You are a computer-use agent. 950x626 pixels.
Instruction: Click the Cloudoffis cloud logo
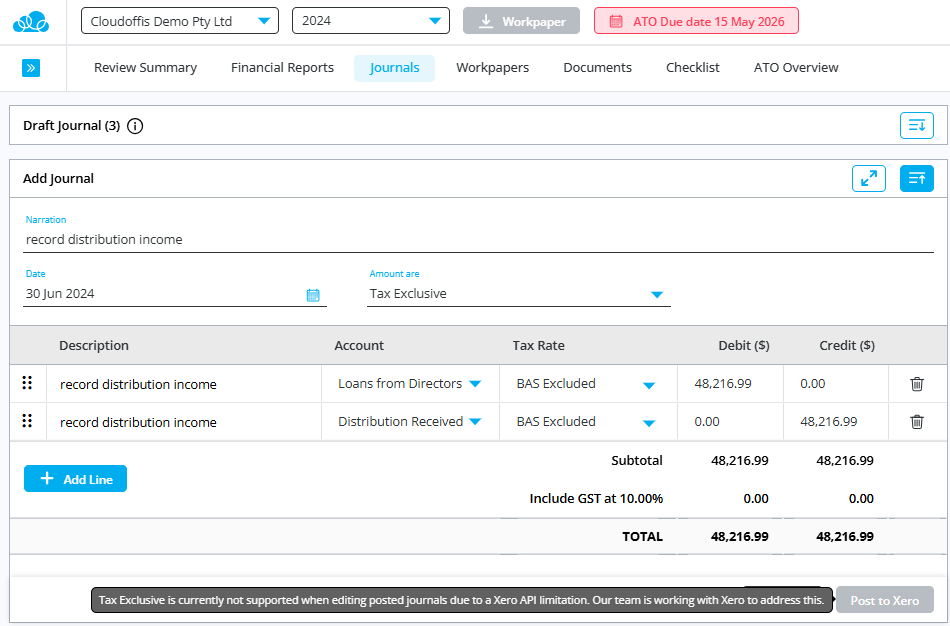pyautogui.click(x=31, y=22)
